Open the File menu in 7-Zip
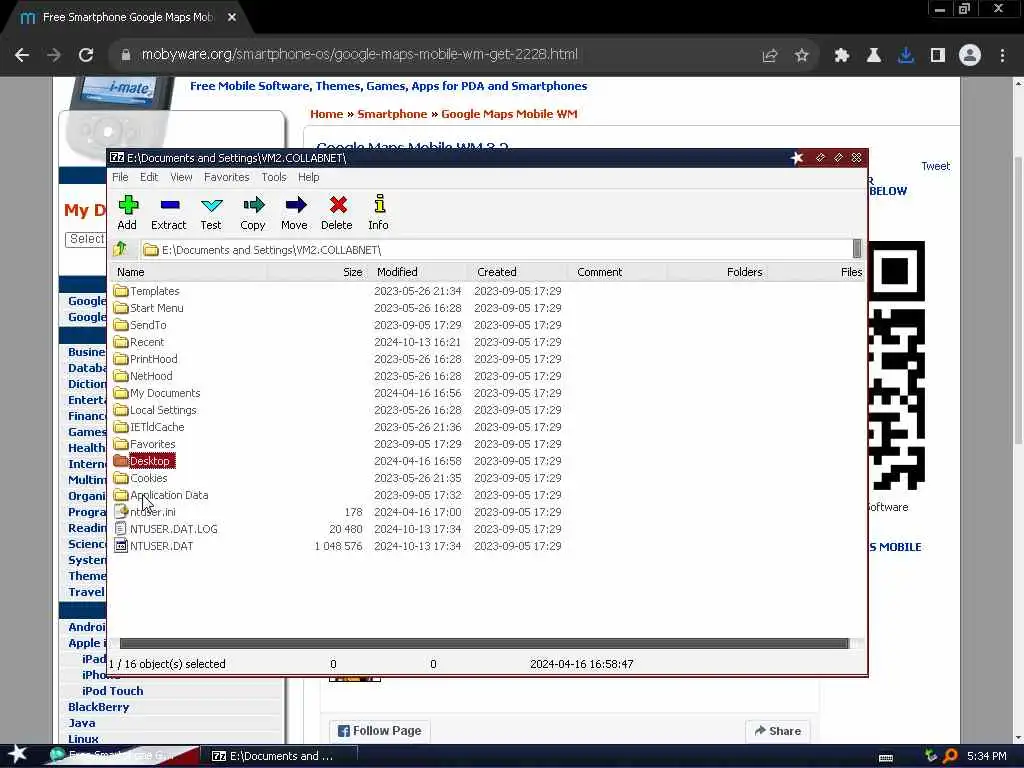The width and height of the screenshot is (1024, 768). point(120,177)
